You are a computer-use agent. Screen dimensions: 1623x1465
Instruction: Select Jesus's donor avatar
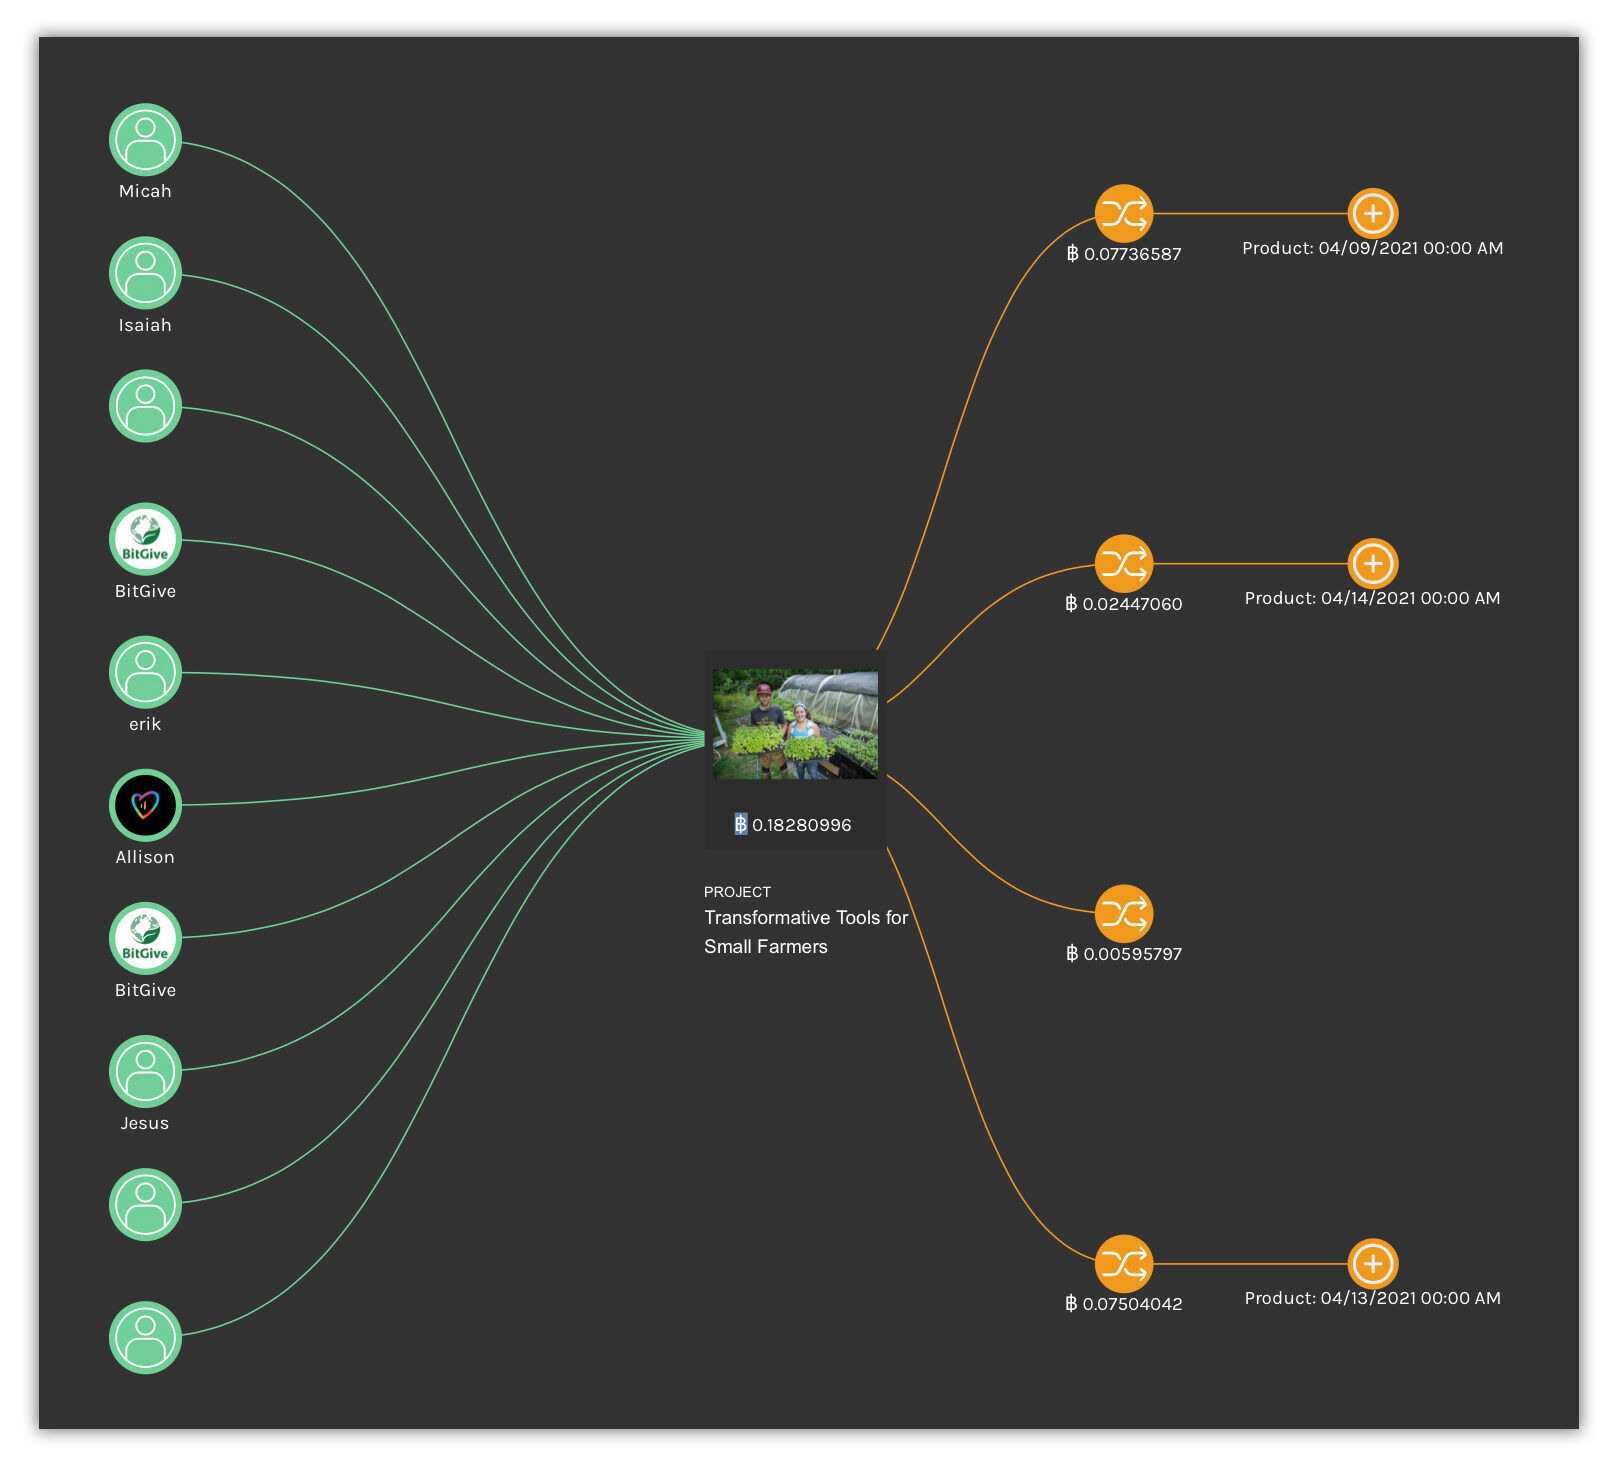point(144,1070)
